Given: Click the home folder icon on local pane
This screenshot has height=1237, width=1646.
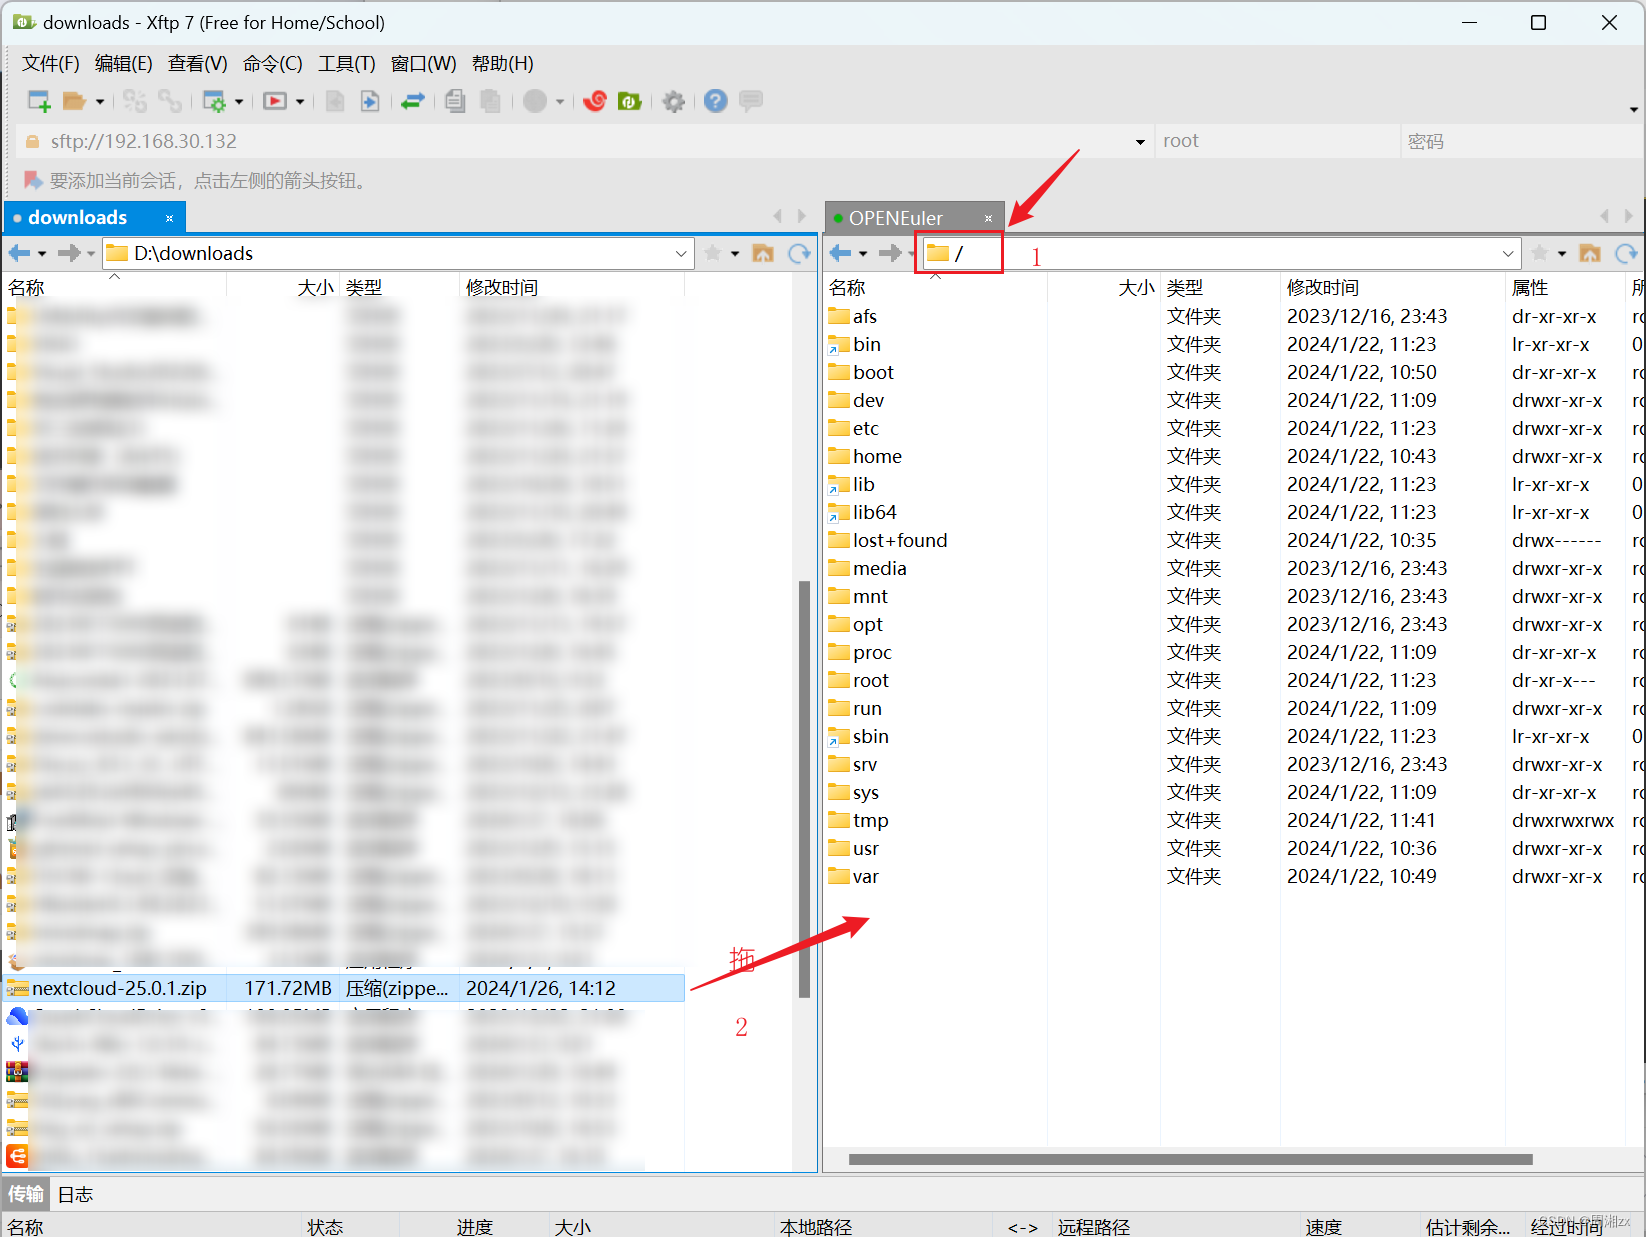Looking at the screenshot, I should [763, 253].
